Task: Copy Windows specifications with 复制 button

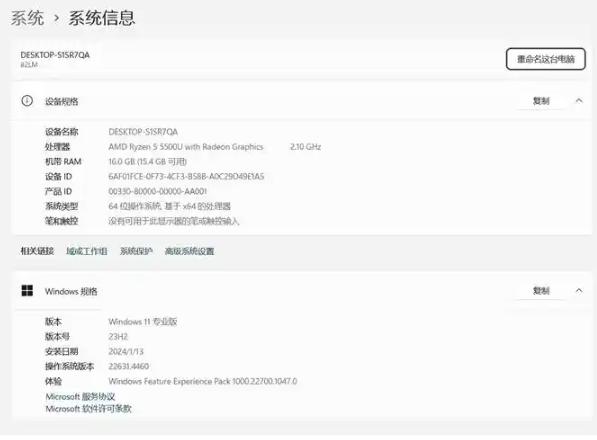Action: (x=541, y=291)
